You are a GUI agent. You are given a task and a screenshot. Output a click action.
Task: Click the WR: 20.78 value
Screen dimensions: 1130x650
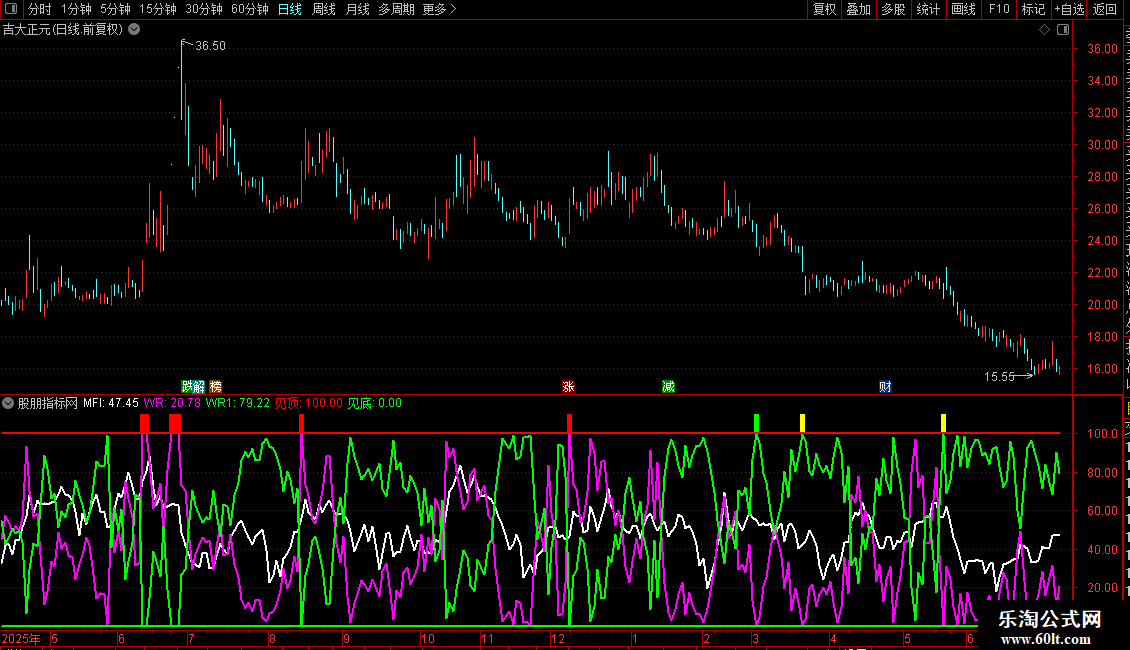coord(172,403)
